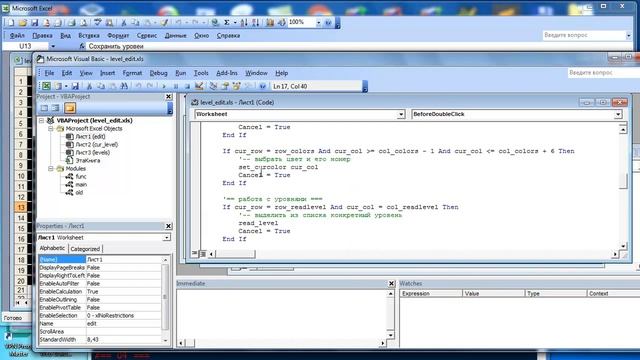Click Spelling check icon in Excel toolbar

click(98, 22)
